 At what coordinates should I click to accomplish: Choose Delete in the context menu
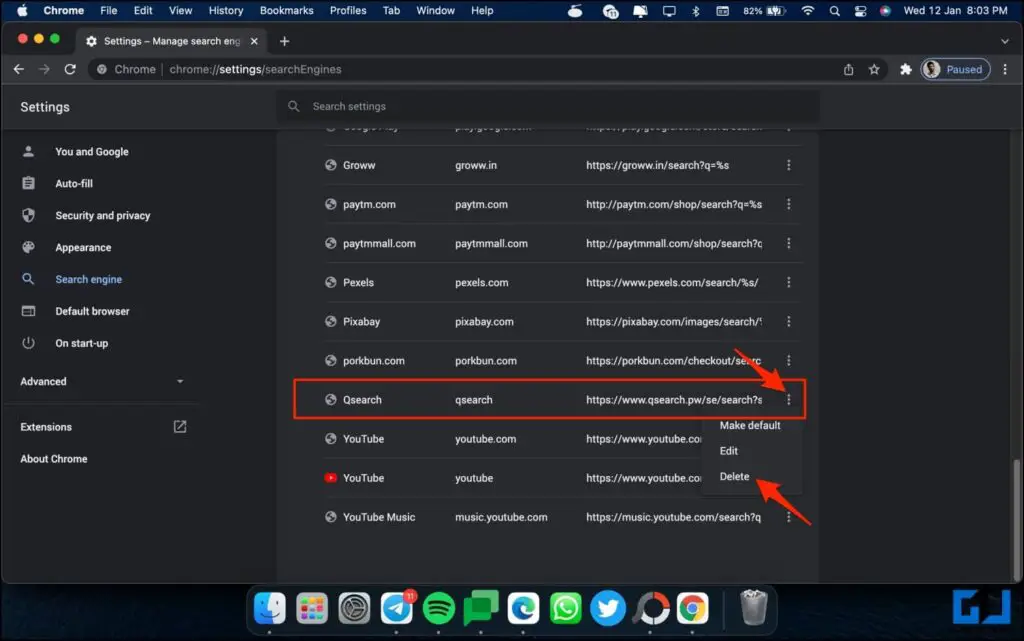[734, 477]
